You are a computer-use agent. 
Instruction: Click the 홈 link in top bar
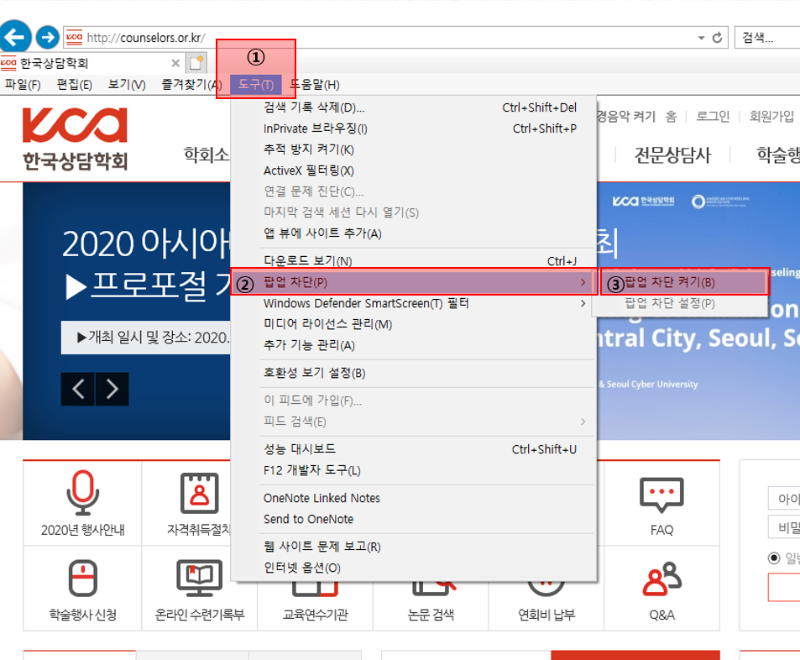tap(671, 117)
